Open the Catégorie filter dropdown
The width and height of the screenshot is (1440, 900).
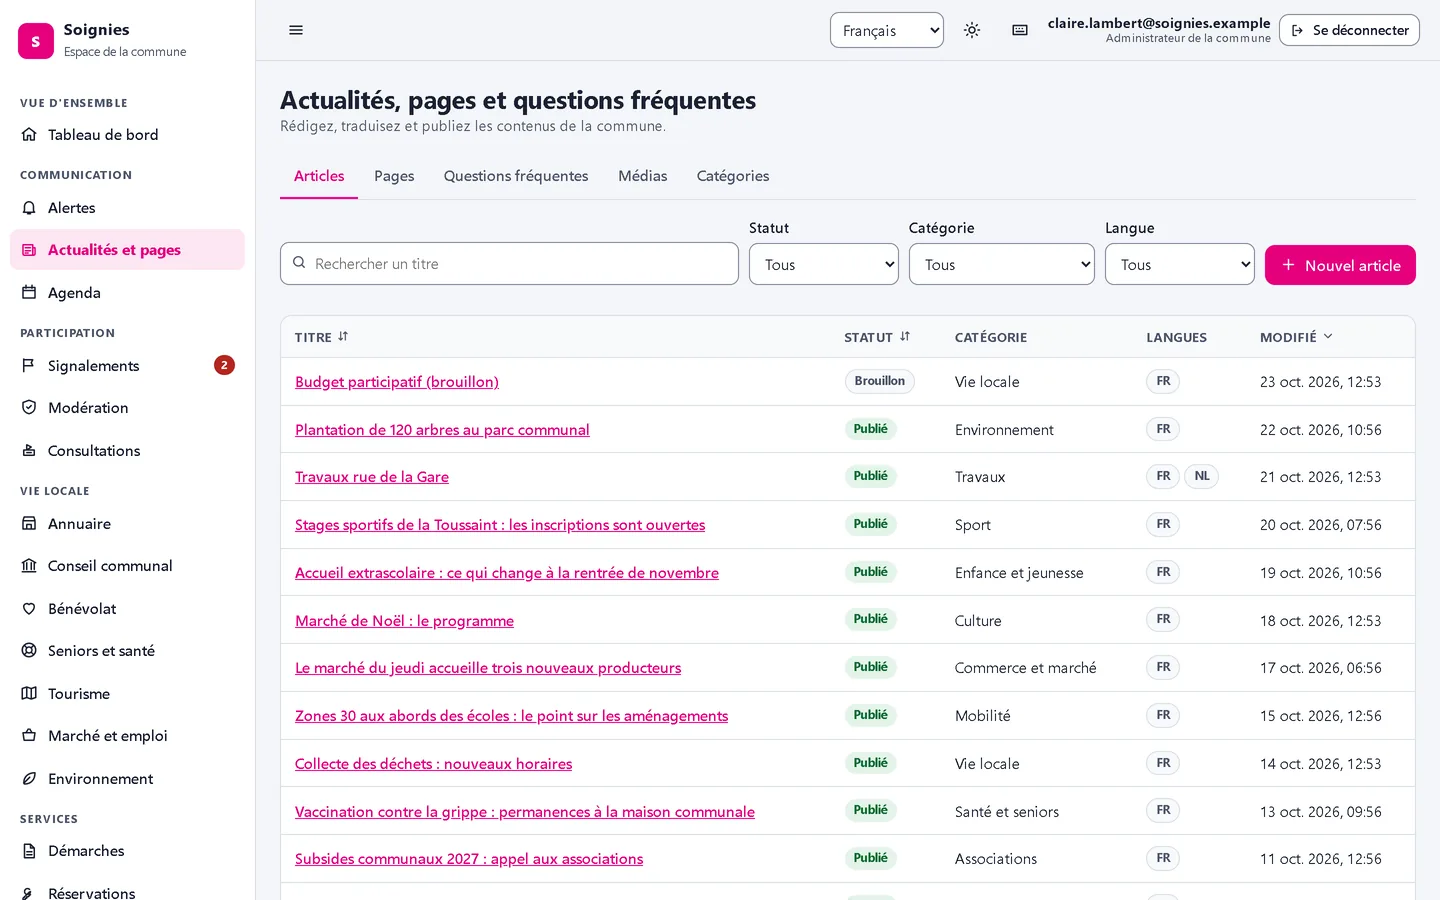pyautogui.click(x=1002, y=265)
